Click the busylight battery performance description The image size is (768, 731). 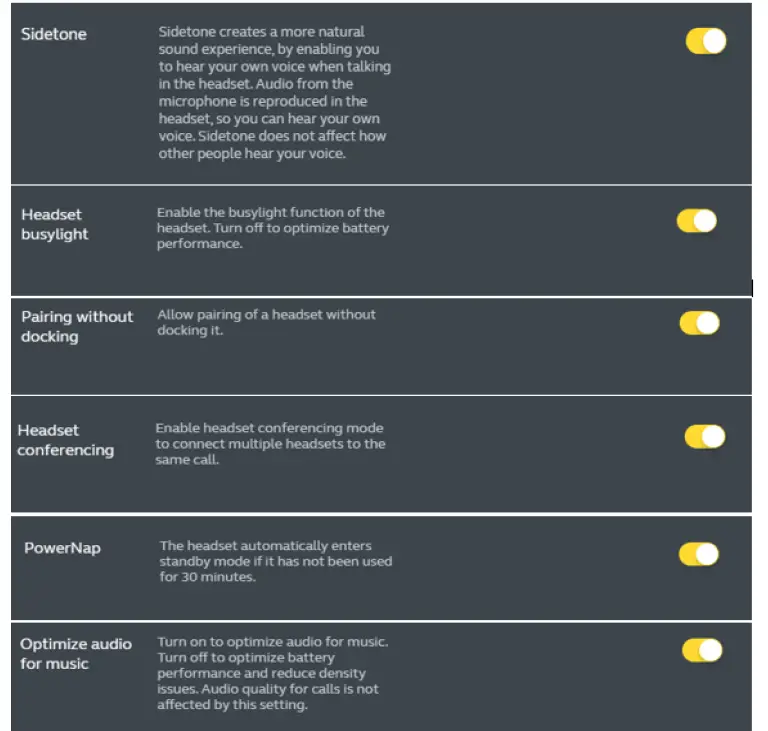[x=271, y=228]
